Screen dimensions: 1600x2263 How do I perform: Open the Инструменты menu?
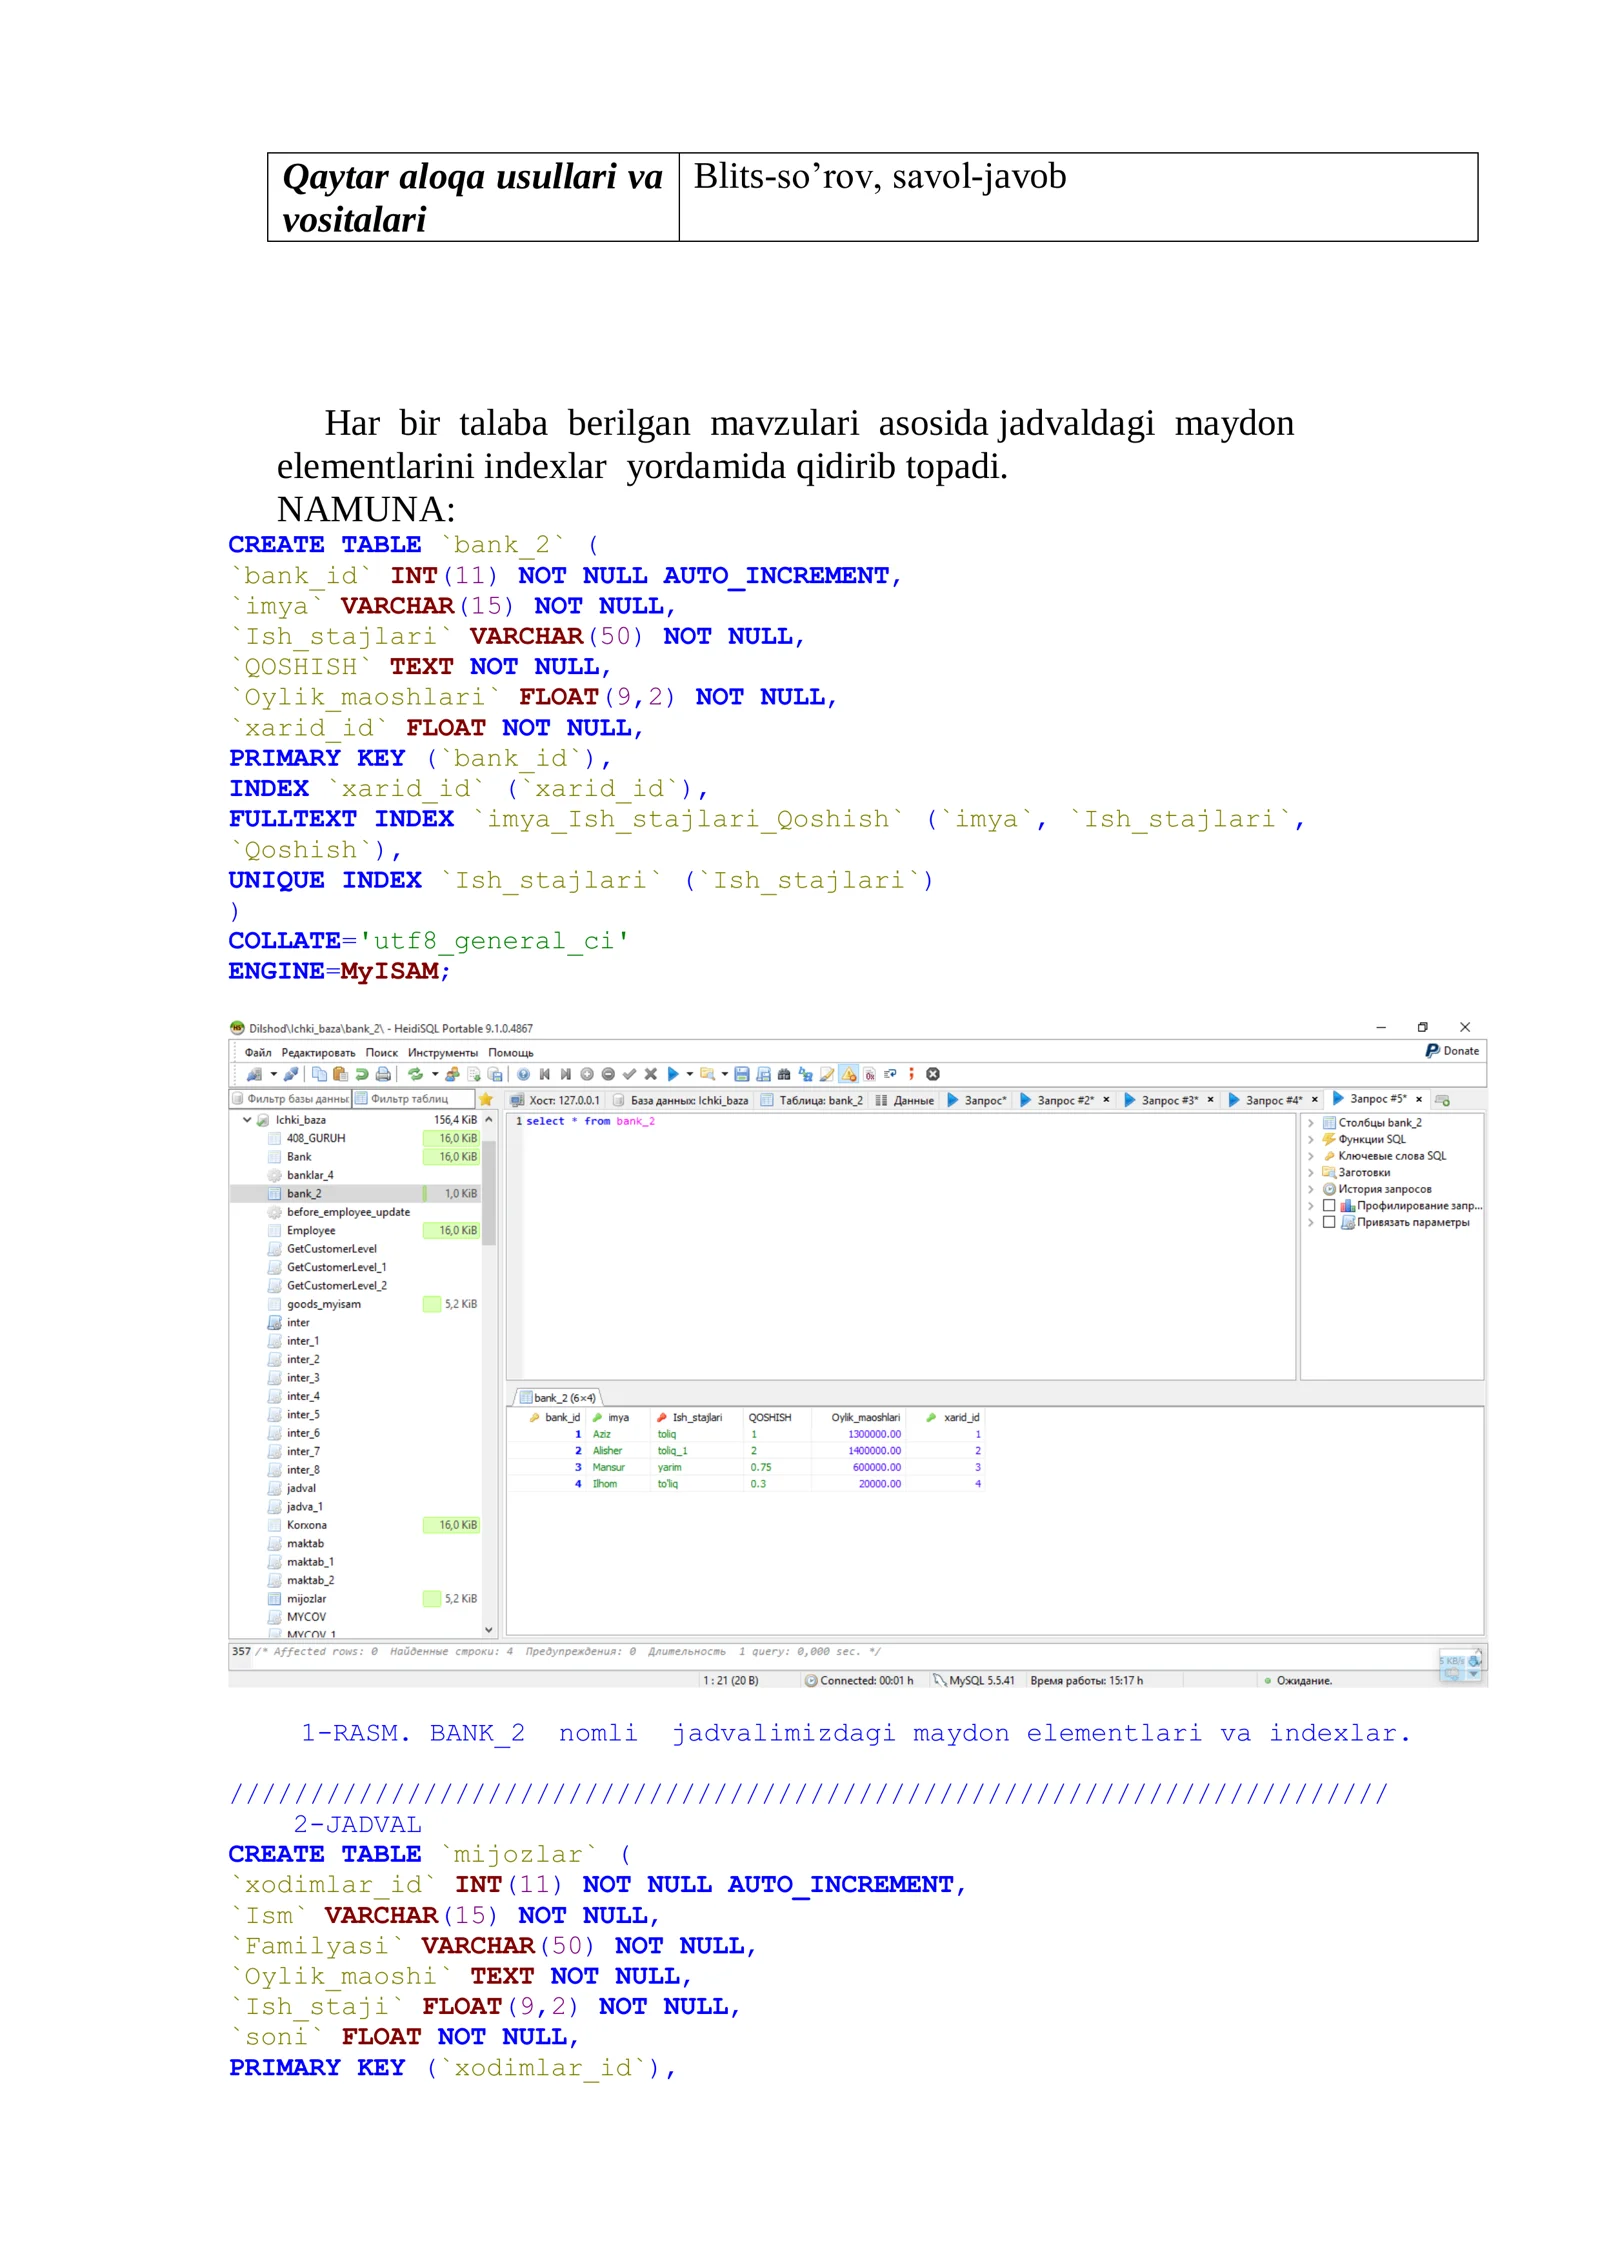coord(442,1052)
